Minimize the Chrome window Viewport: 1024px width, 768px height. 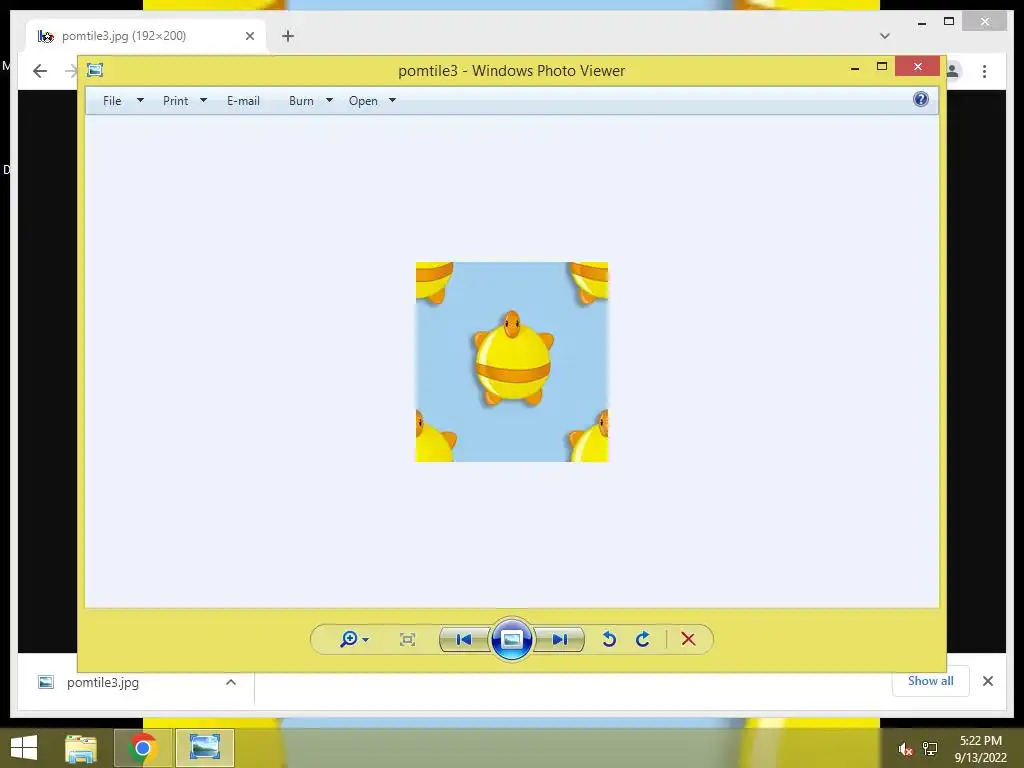[x=921, y=22]
